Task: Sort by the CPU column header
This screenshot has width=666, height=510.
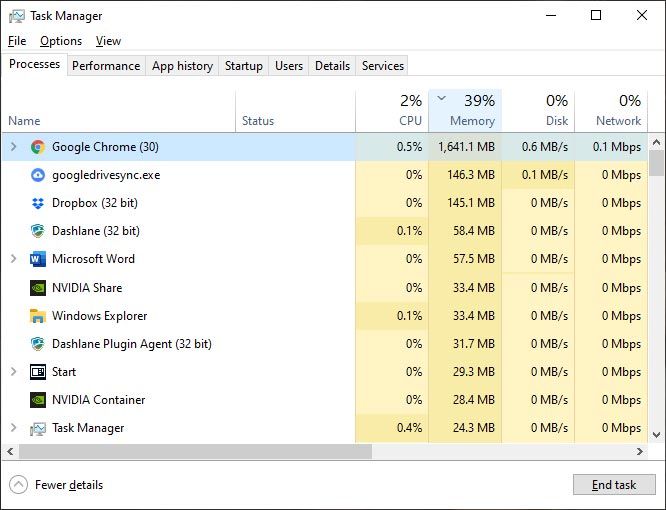Action: 392,111
